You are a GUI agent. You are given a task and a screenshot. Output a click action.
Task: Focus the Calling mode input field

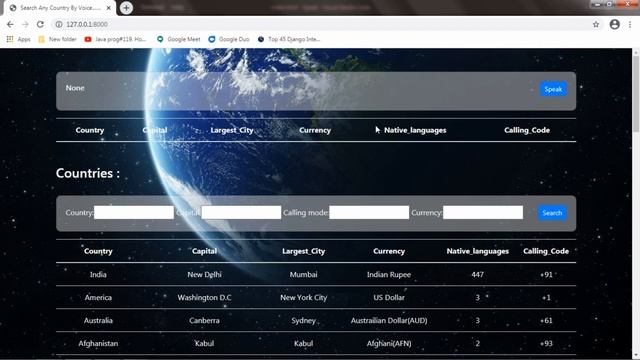click(369, 212)
